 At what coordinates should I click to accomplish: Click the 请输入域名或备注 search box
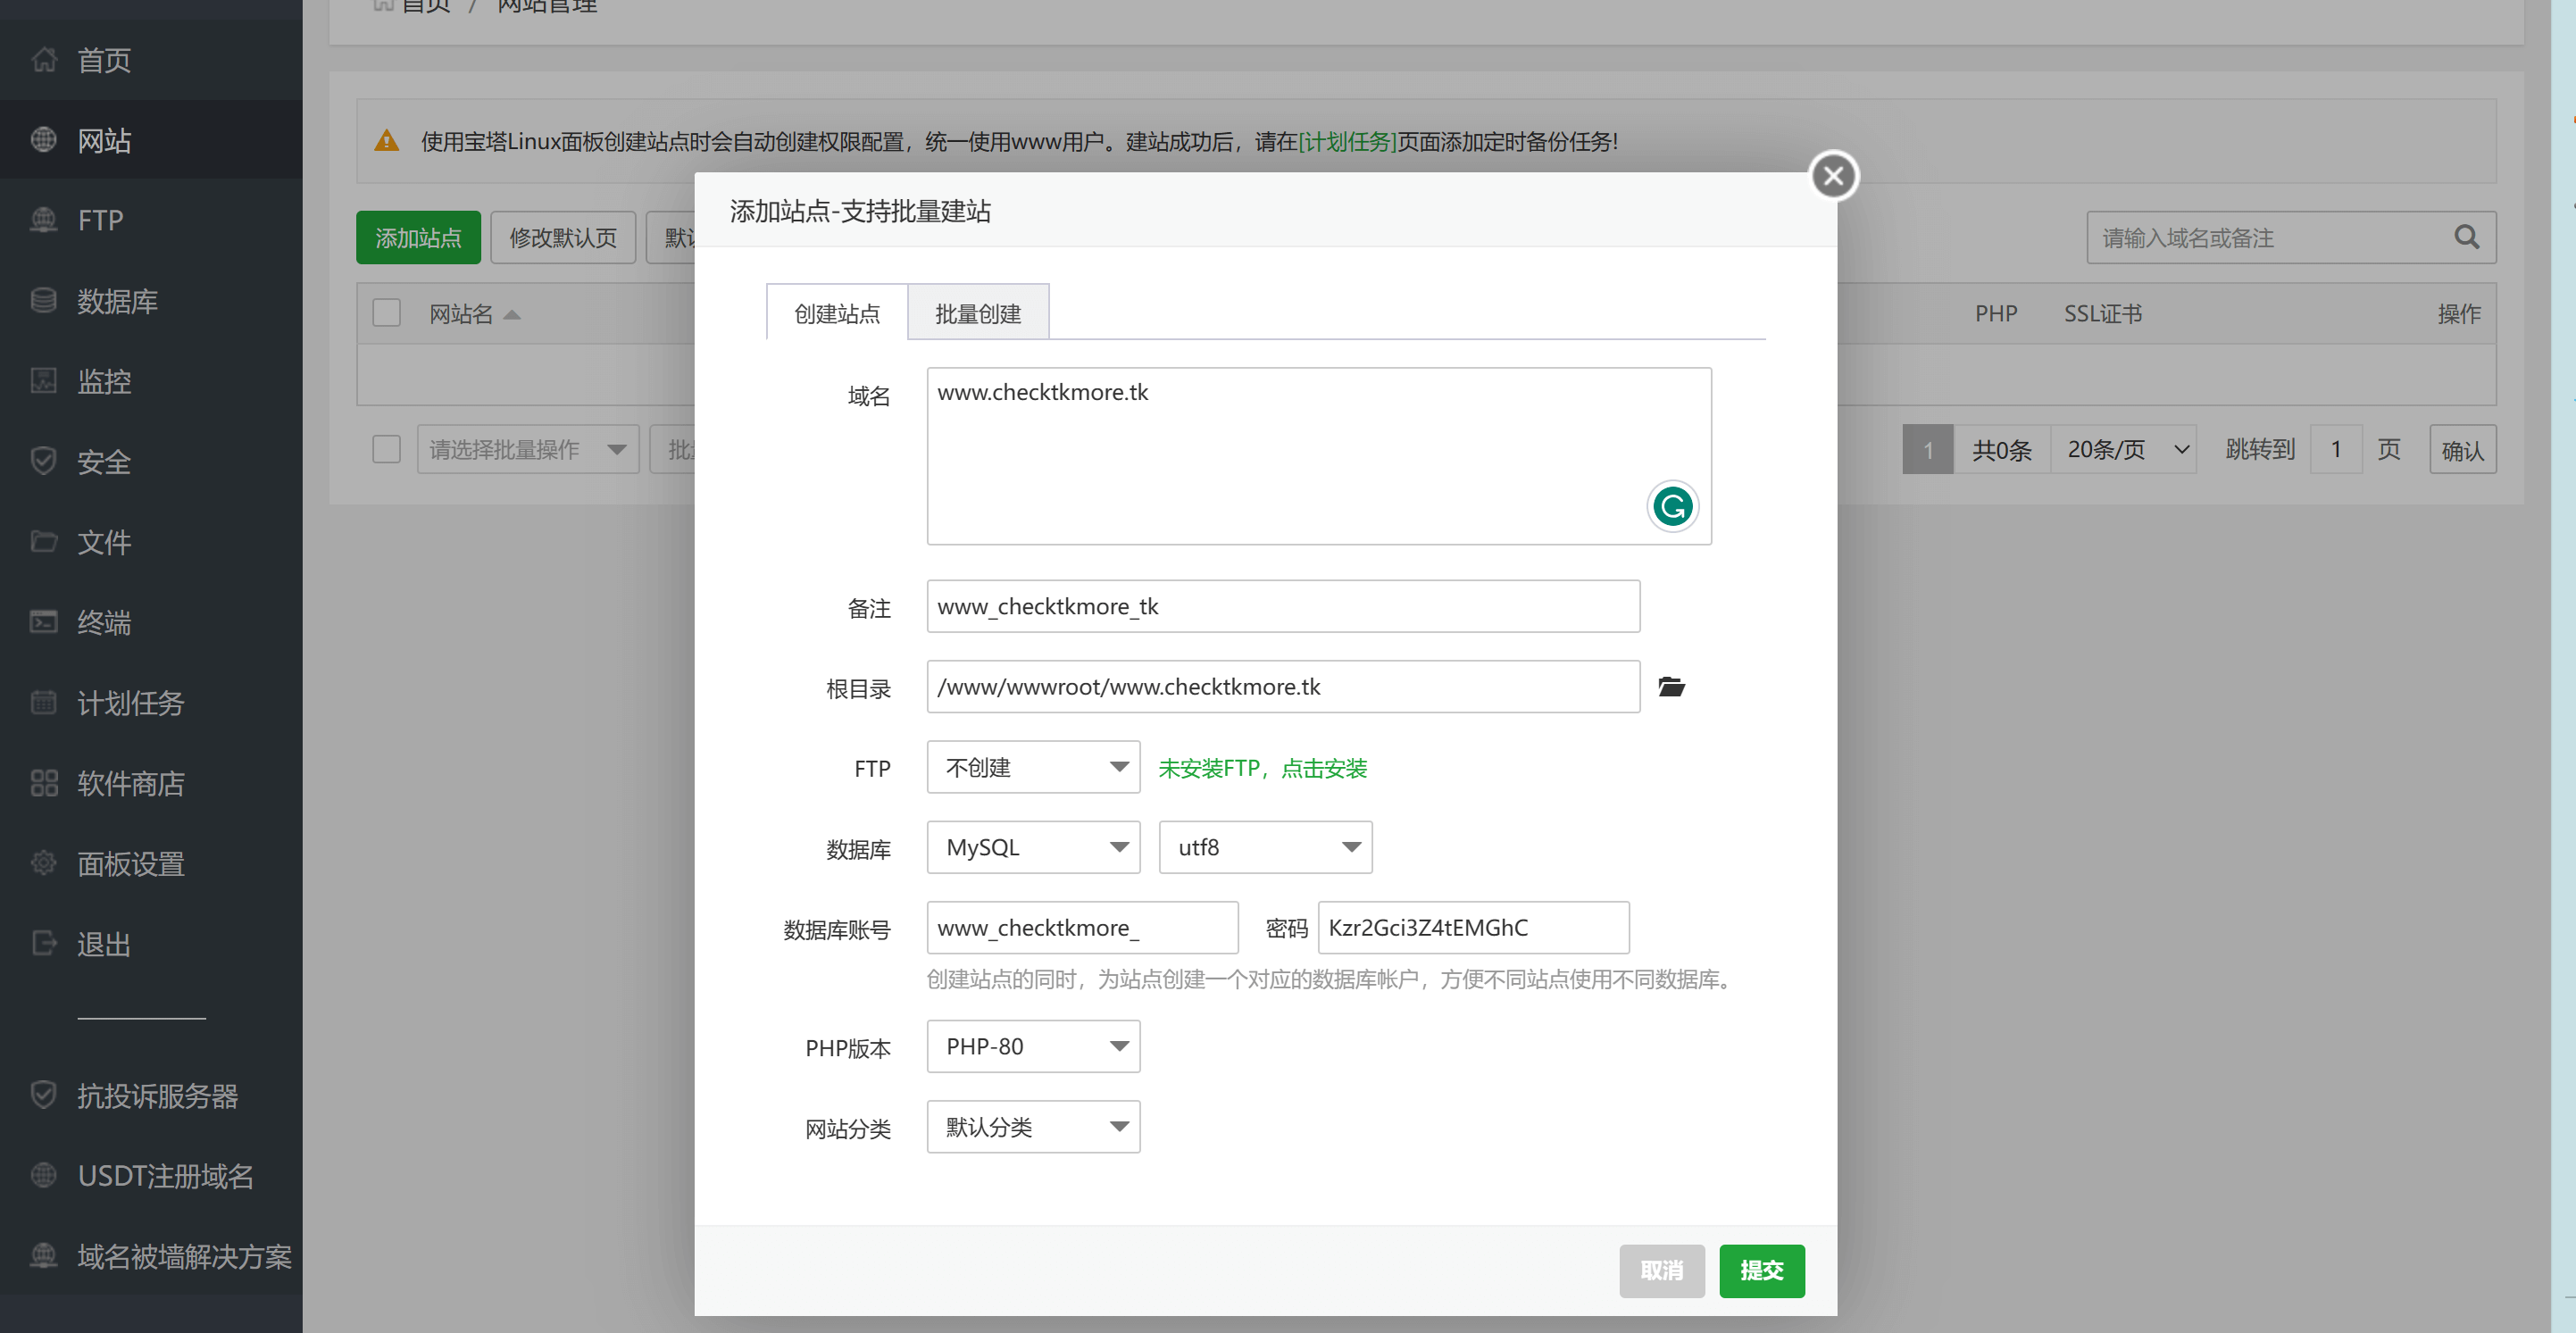click(x=2290, y=238)
